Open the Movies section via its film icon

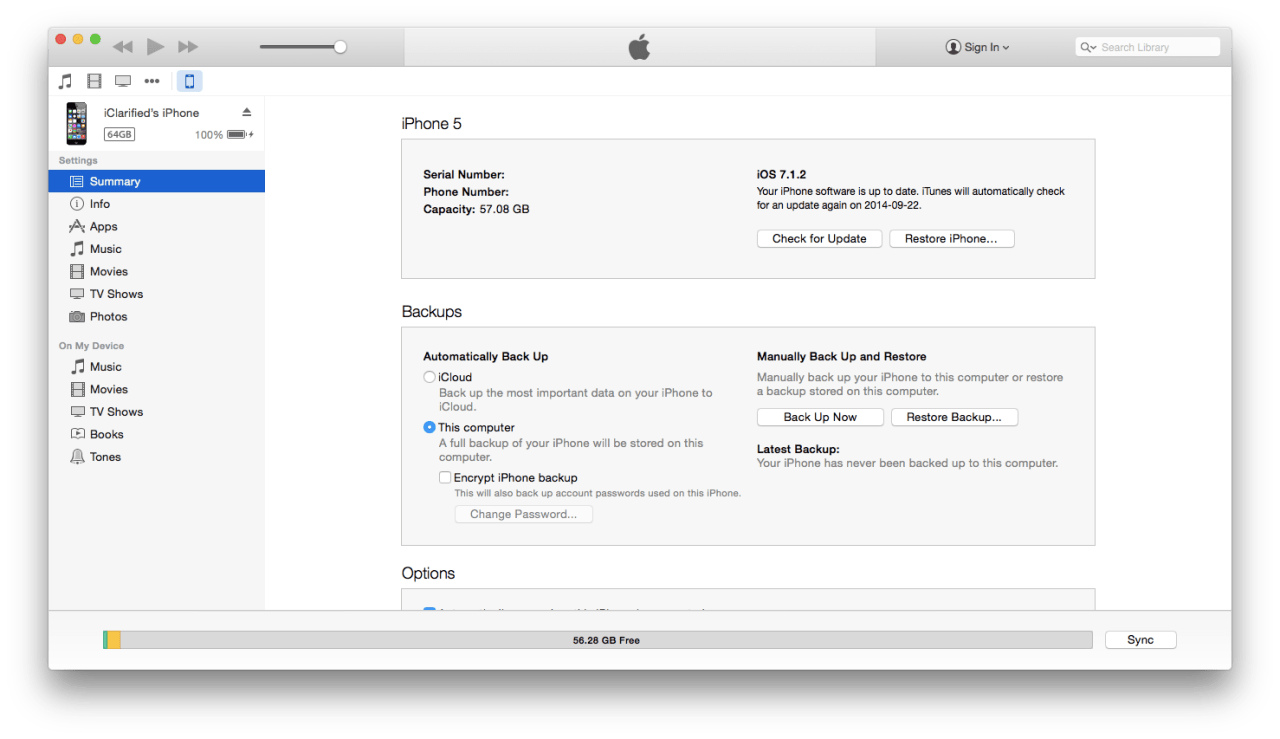94,81
